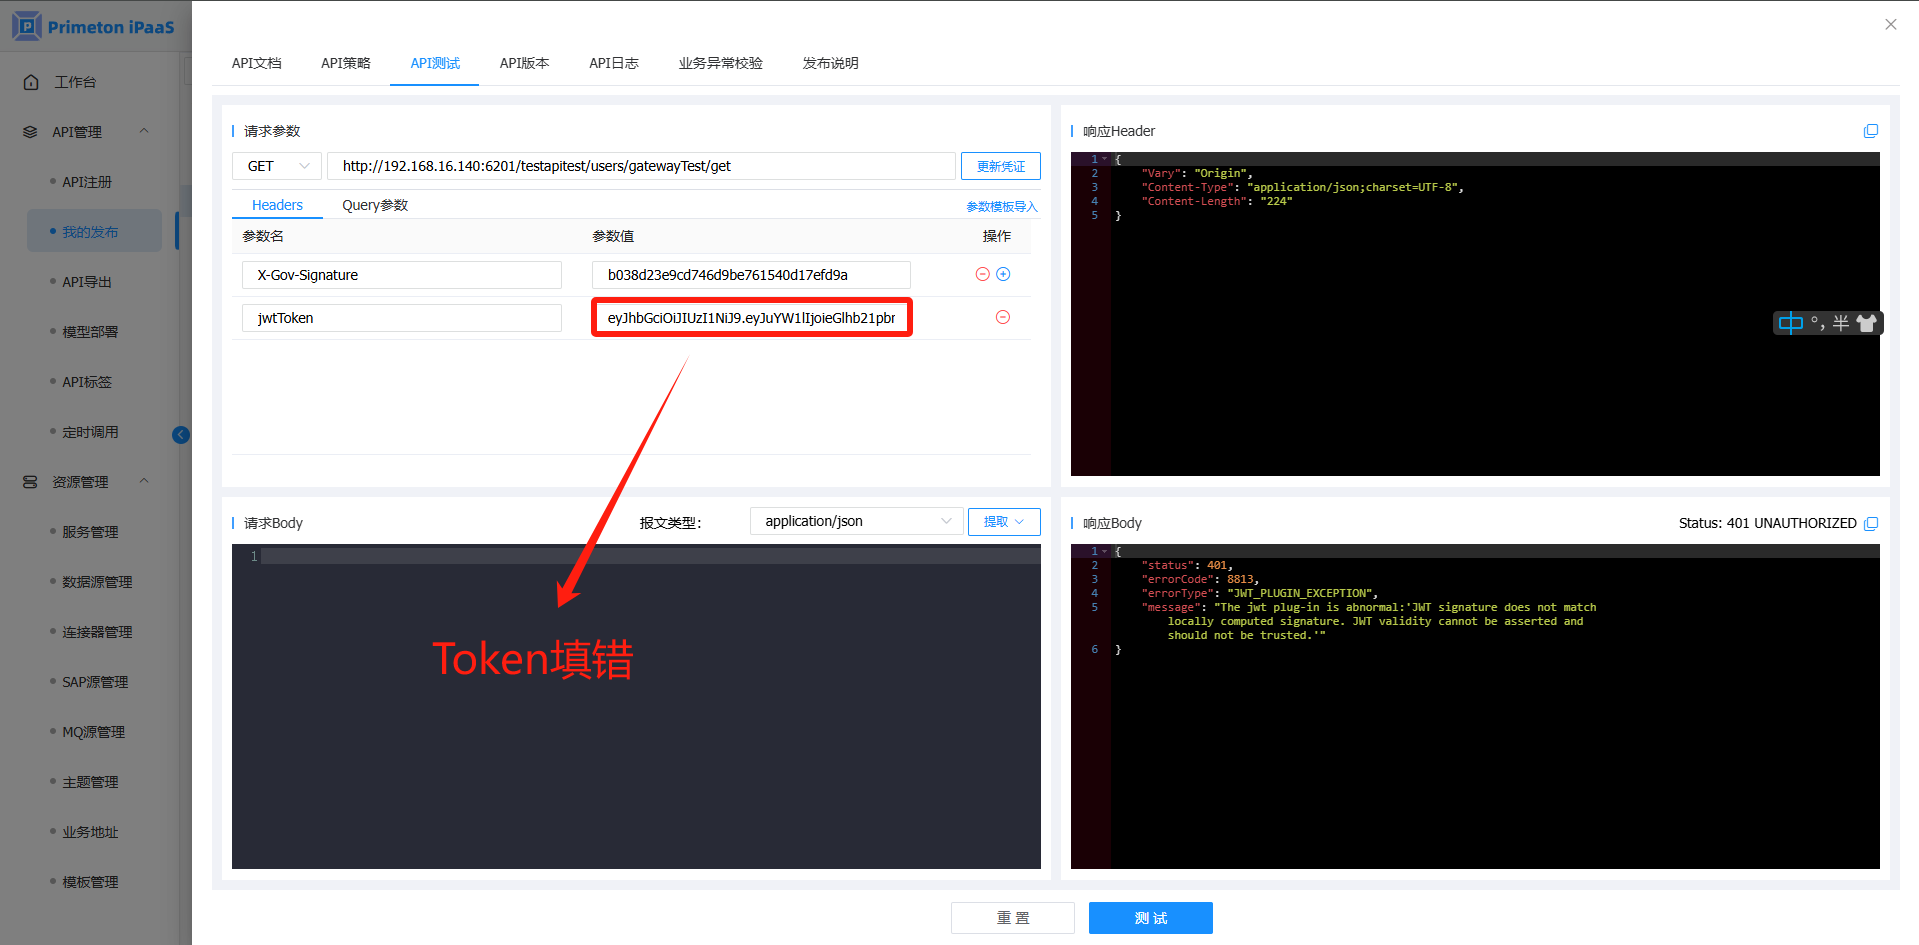Click the 参数模板导入 link

coord(1001,206)
